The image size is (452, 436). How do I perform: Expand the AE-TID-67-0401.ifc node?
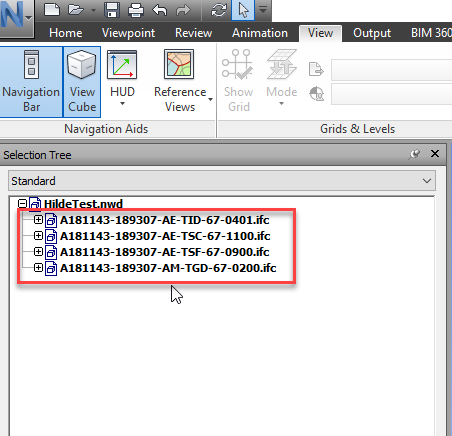38,219
